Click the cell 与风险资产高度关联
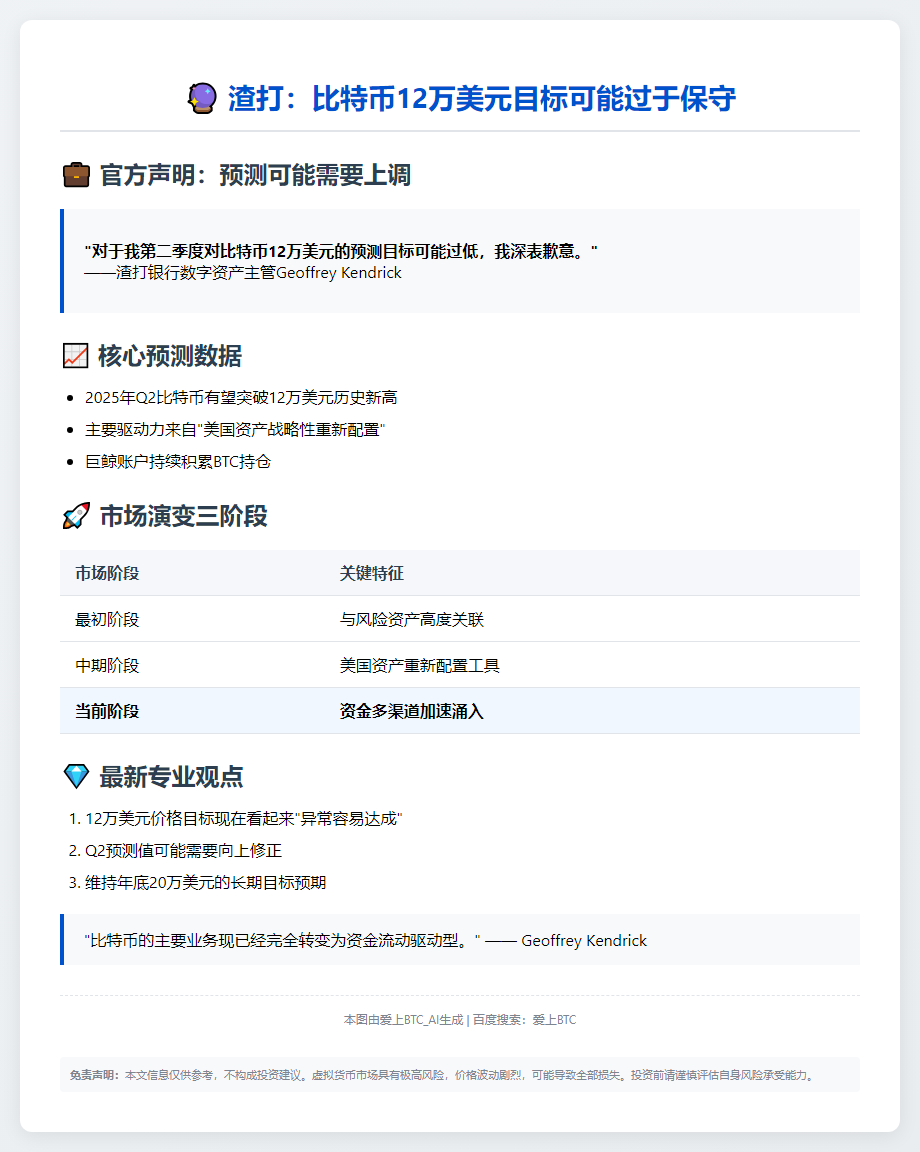 (412, 619)
